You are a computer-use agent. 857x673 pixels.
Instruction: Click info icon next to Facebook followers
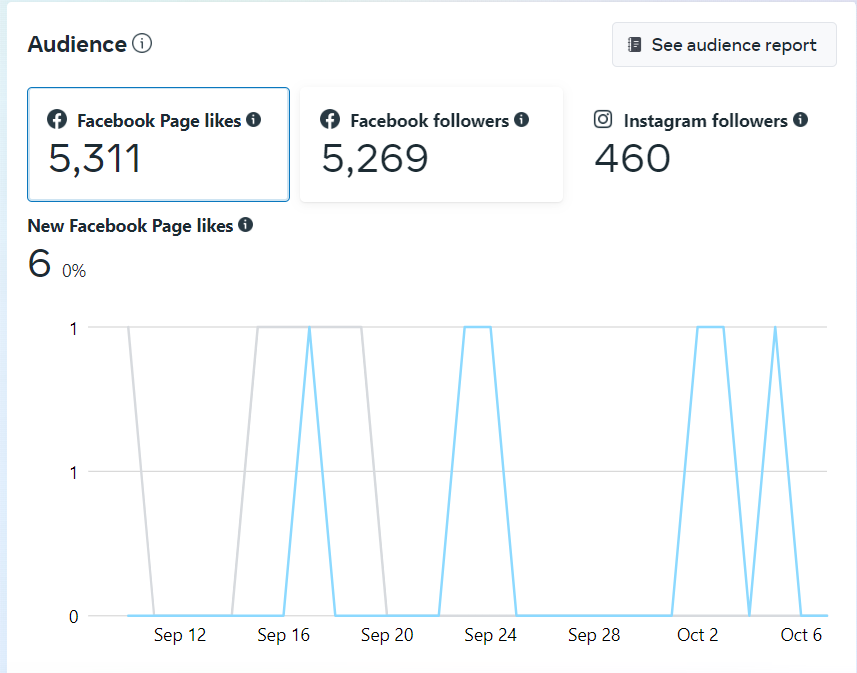[521, 120]
